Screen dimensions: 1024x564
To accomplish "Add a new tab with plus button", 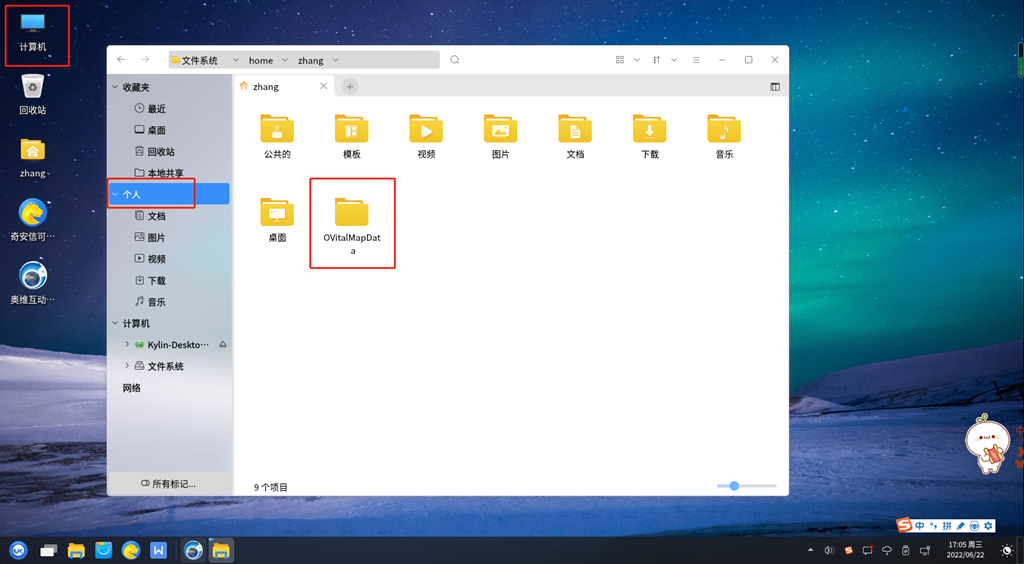I will 350,87.
